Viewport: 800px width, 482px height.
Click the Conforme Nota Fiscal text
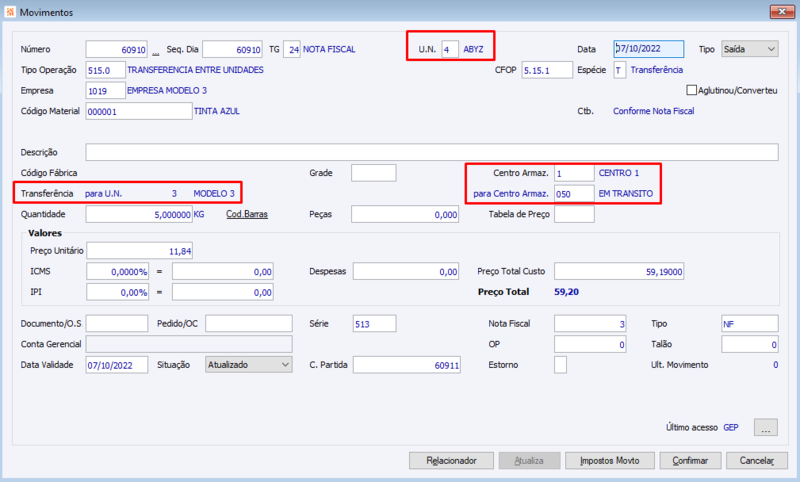coord(654,111)
